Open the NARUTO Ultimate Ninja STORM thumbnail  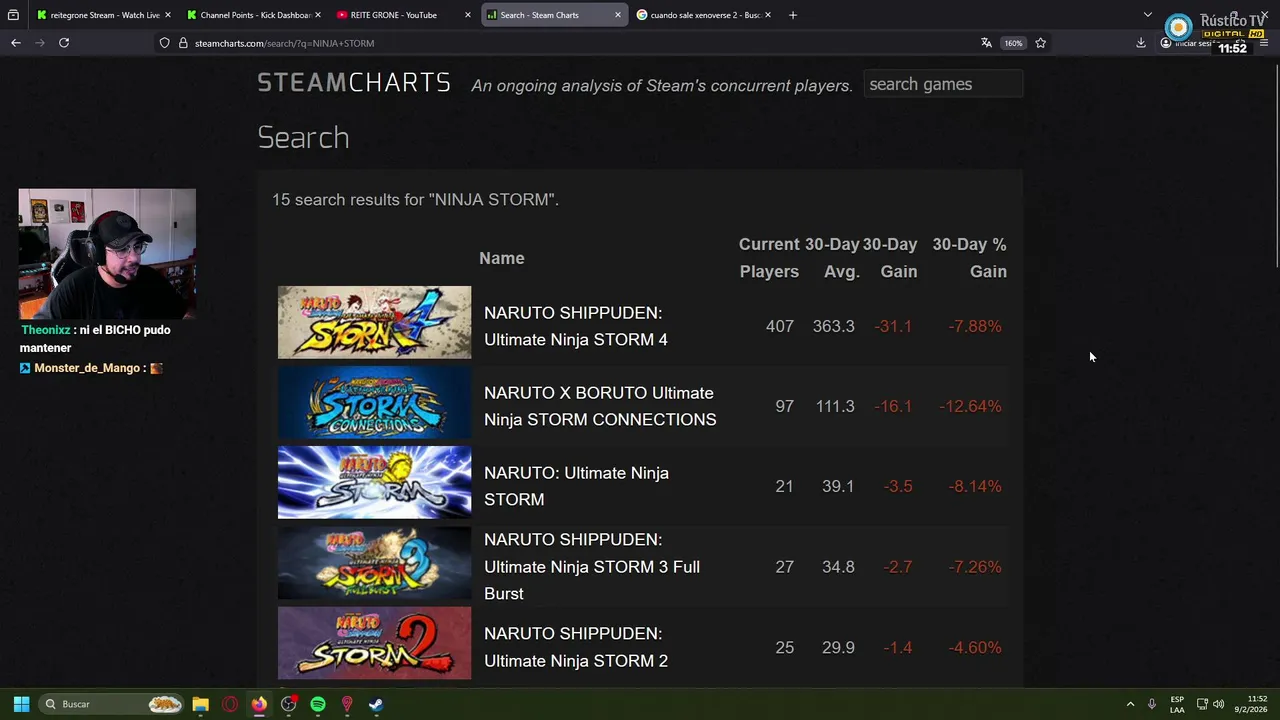click(374, 483)
